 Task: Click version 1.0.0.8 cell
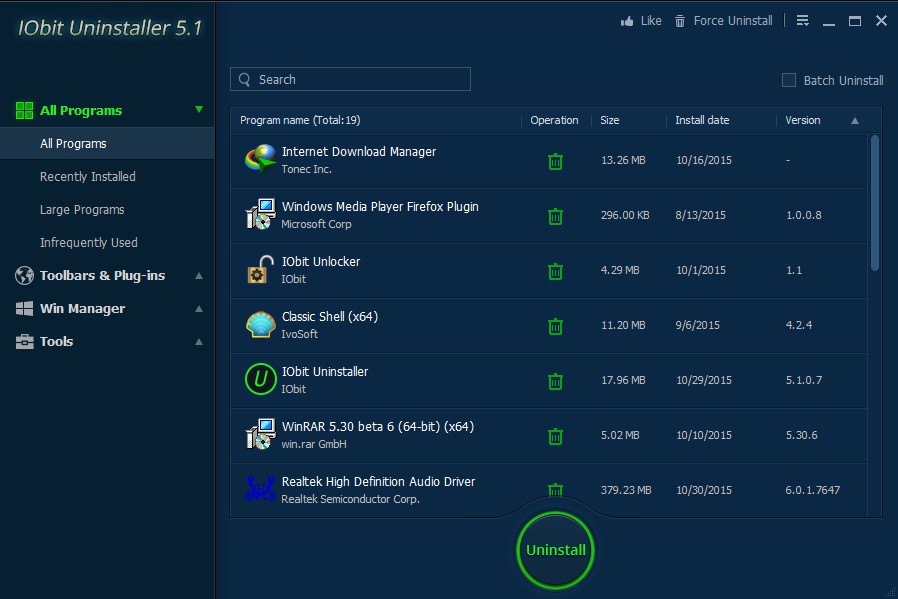[x=804, y=215]
